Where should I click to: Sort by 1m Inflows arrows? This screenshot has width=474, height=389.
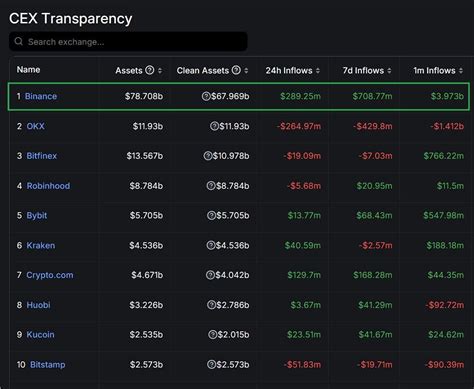461,71
